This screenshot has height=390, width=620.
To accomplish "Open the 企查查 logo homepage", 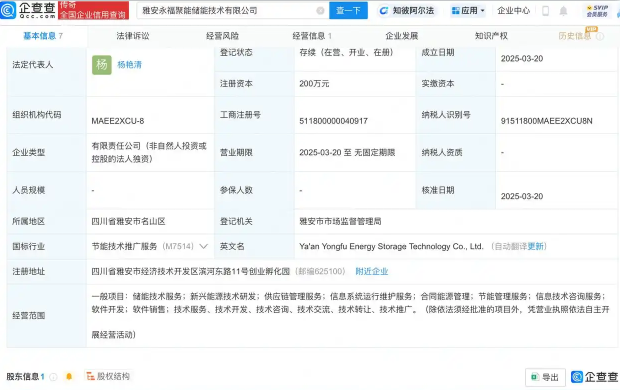I will (x=28, y=10).
